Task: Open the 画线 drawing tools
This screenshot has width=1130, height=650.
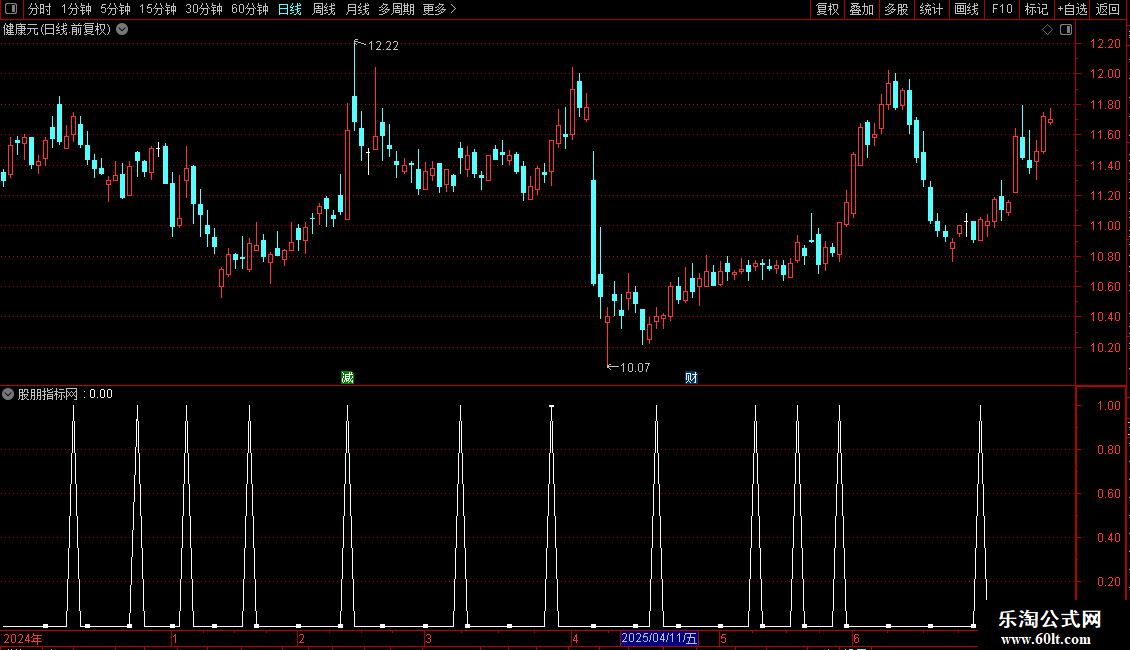Action: point(966,9)
